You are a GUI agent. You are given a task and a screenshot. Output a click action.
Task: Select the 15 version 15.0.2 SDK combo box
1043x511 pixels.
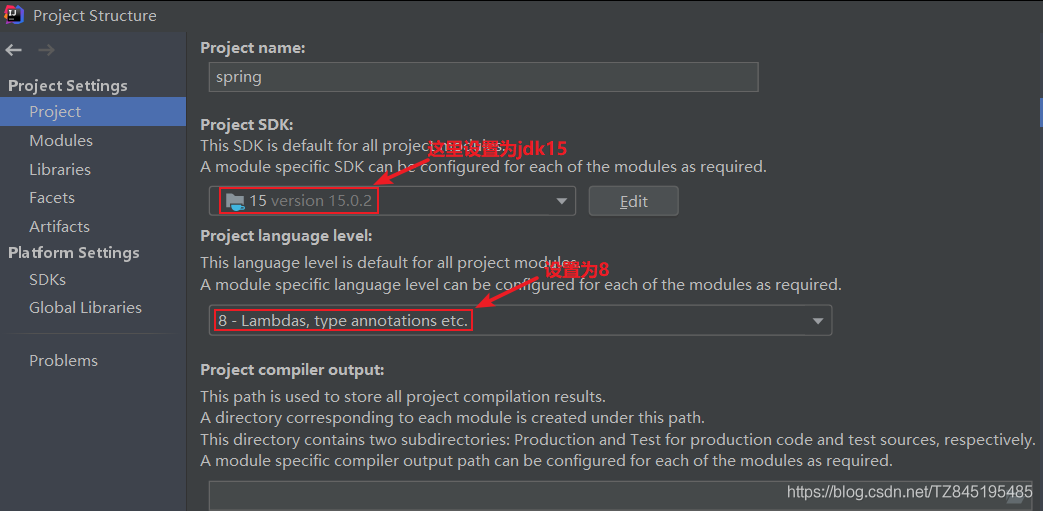point(392,201)
